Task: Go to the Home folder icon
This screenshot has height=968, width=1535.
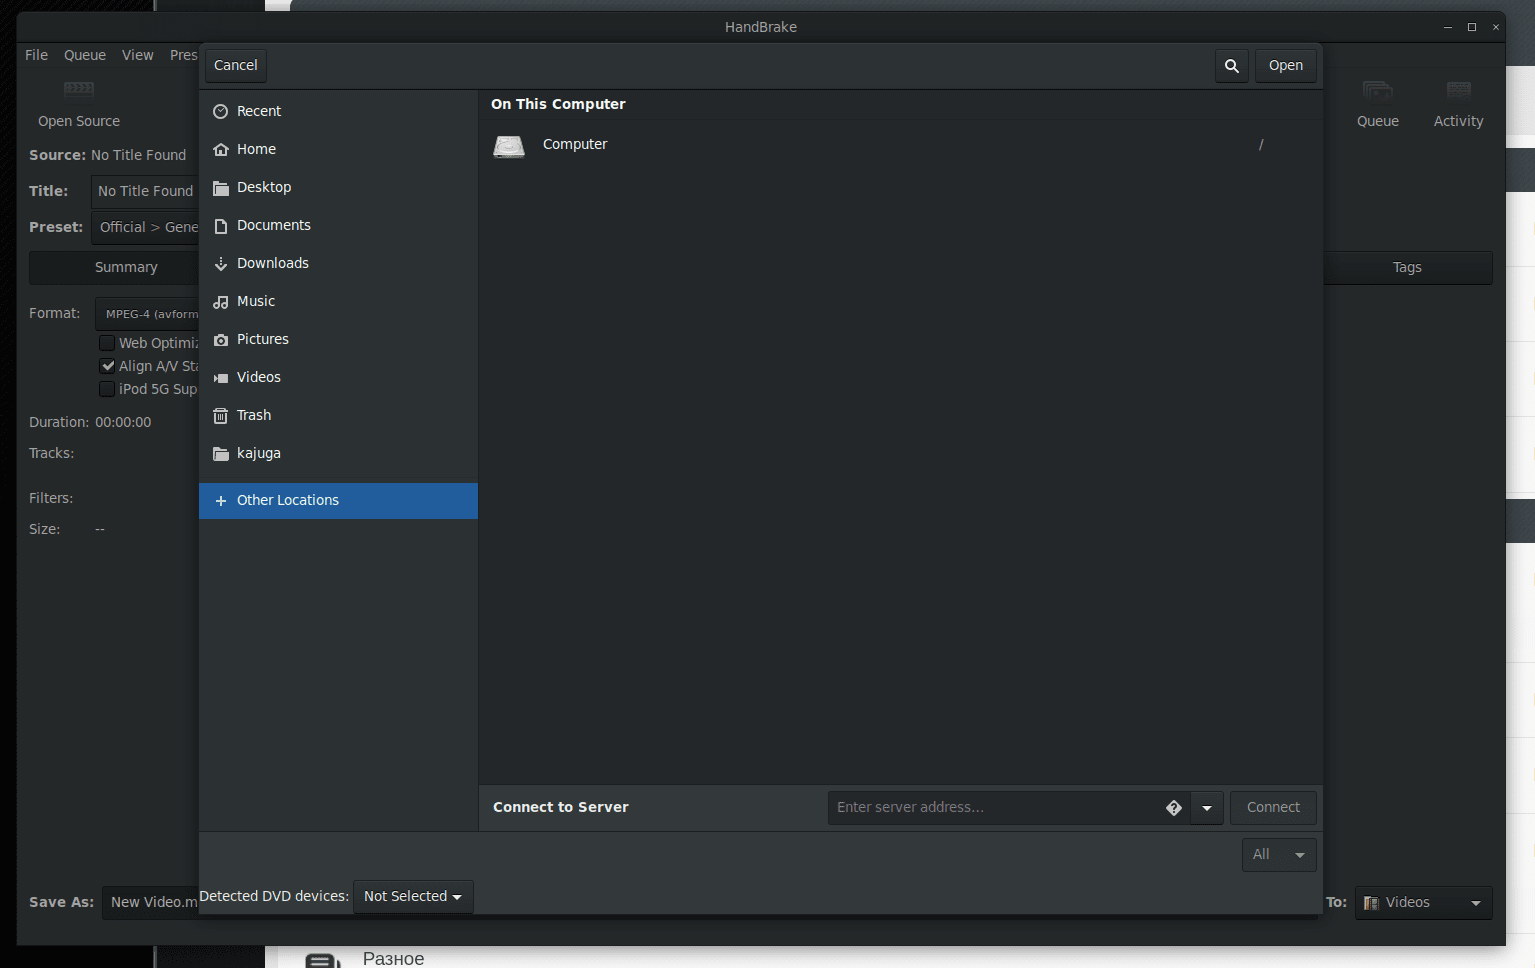Action: pos(221,149)
